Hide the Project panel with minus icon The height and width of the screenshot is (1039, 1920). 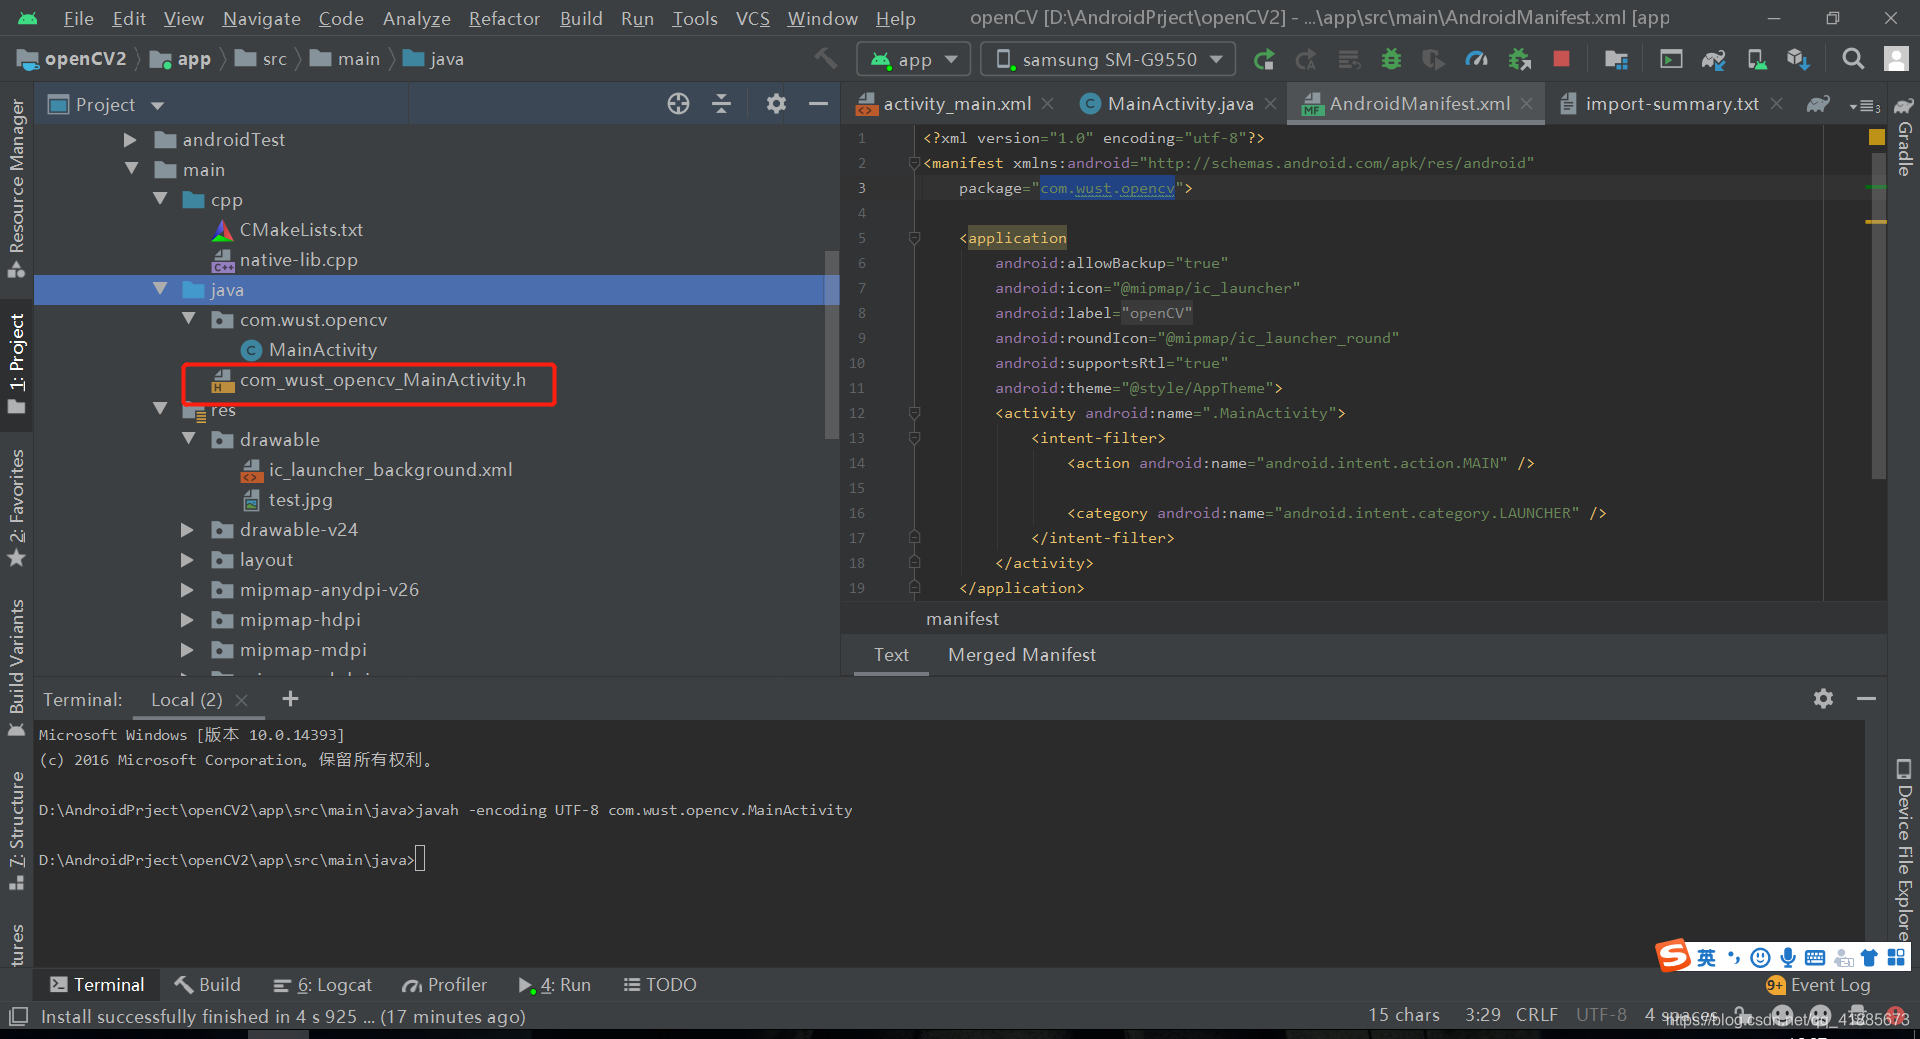(x=818, y=104)
